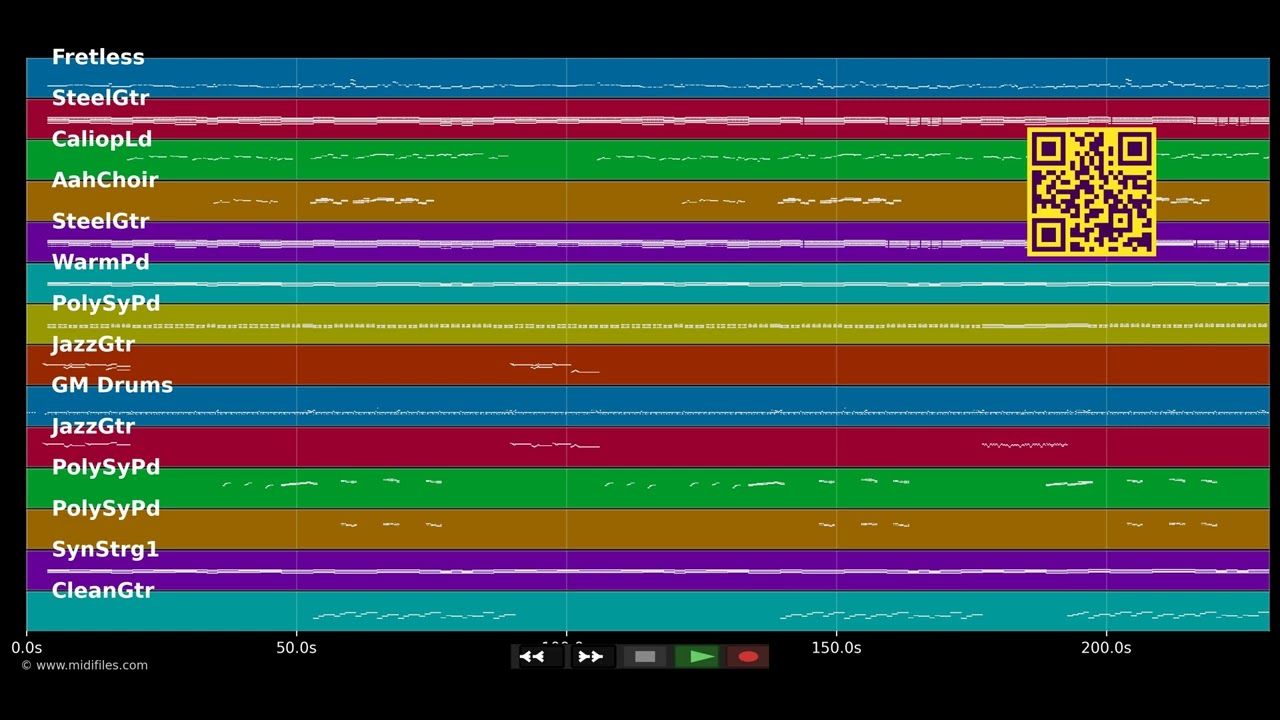Jump to the 0.0s timeline marker
The width and height of the screenshot is (1280, 720).
tap(27, 648)
